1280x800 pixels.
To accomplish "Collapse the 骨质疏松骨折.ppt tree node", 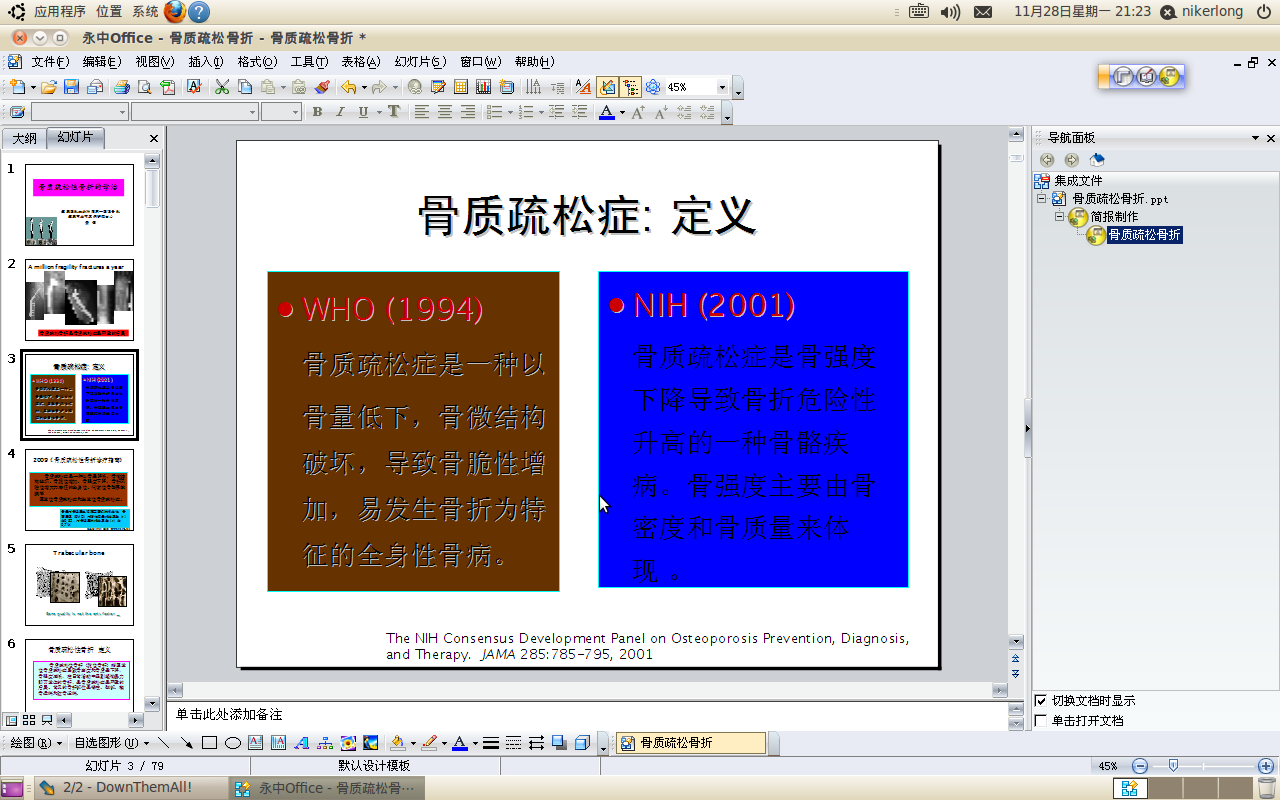I will point(1041,199).
